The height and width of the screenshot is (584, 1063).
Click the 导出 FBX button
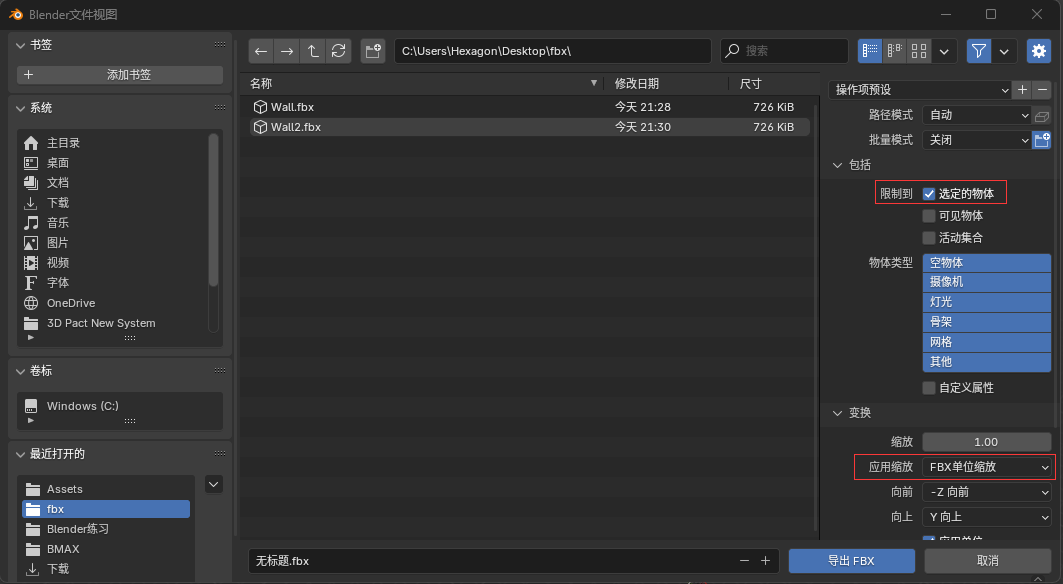tap(850, 561)
